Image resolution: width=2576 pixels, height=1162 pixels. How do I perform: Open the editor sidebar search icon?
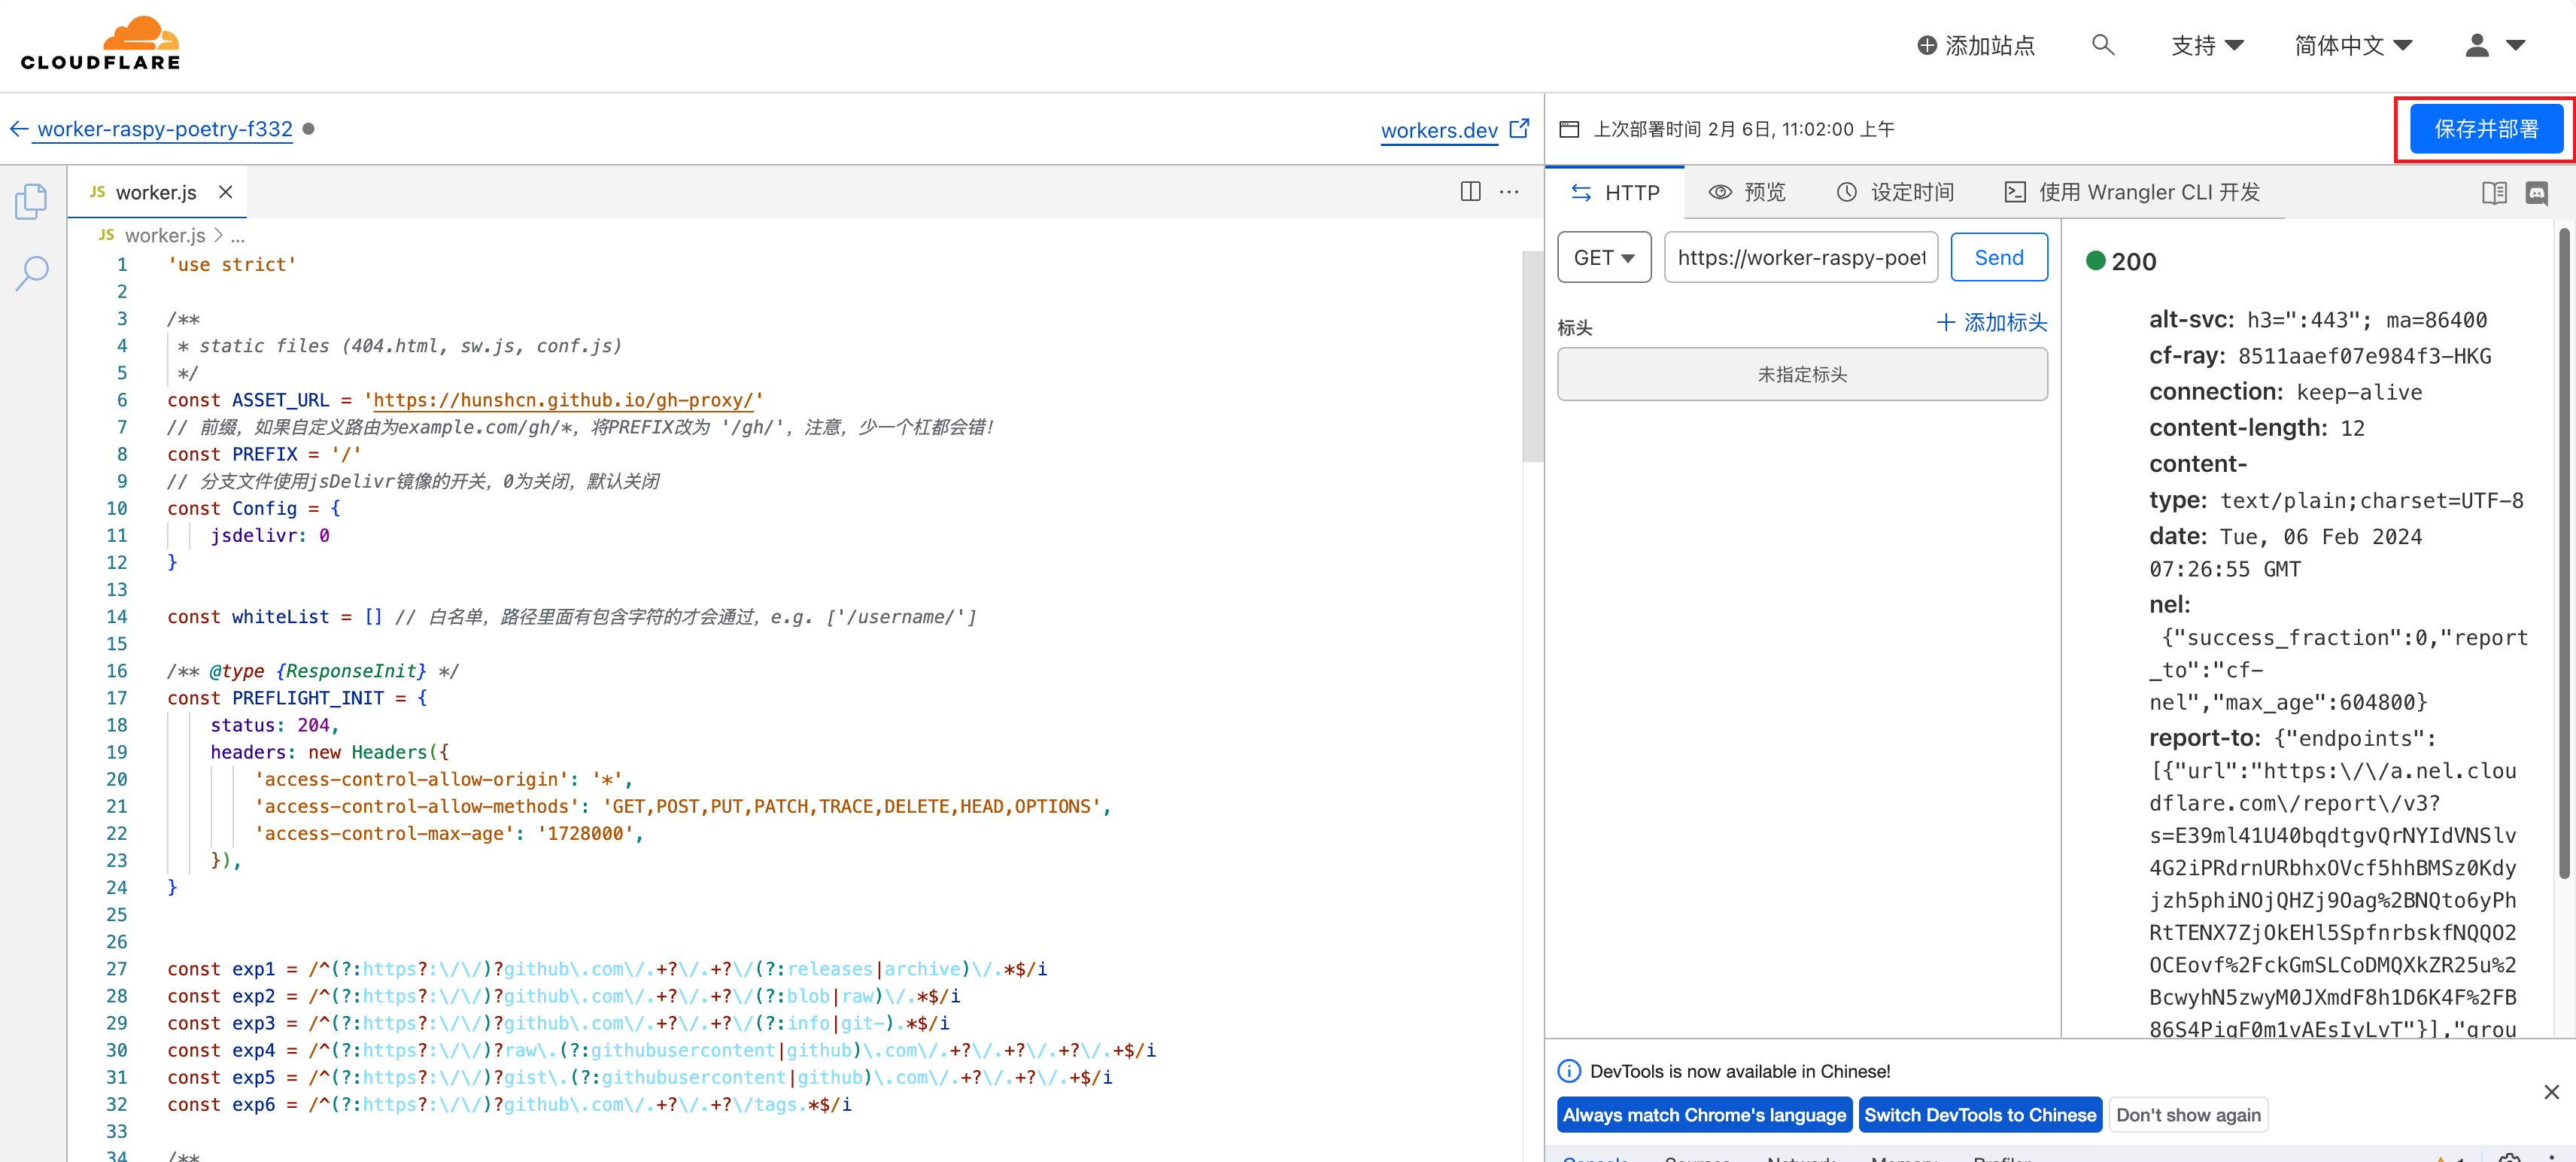pyautogui.click(x=31, y=272)
